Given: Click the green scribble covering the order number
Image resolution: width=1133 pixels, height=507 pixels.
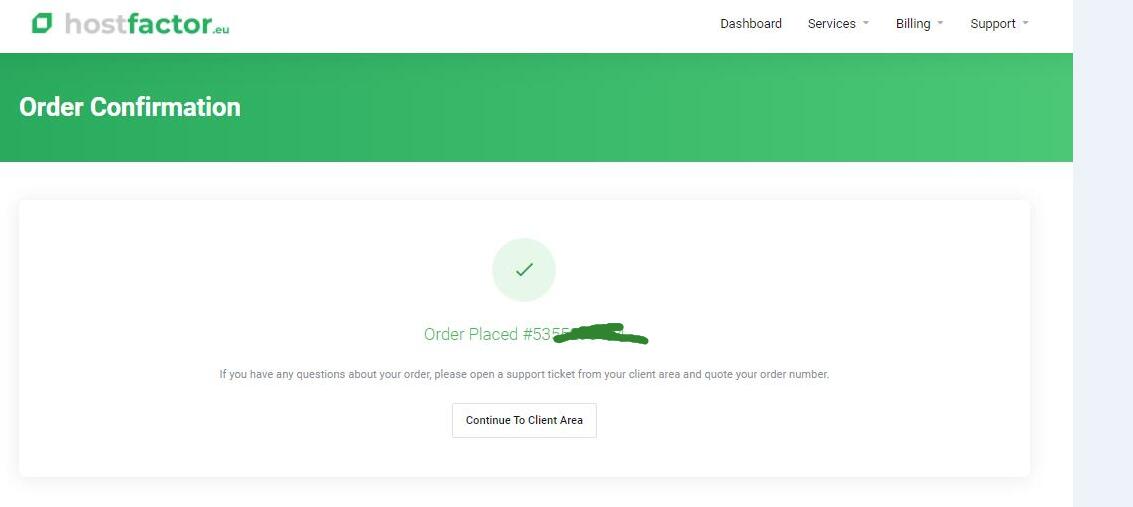Looking at the screenshot, I should click(x=600, y=334).
